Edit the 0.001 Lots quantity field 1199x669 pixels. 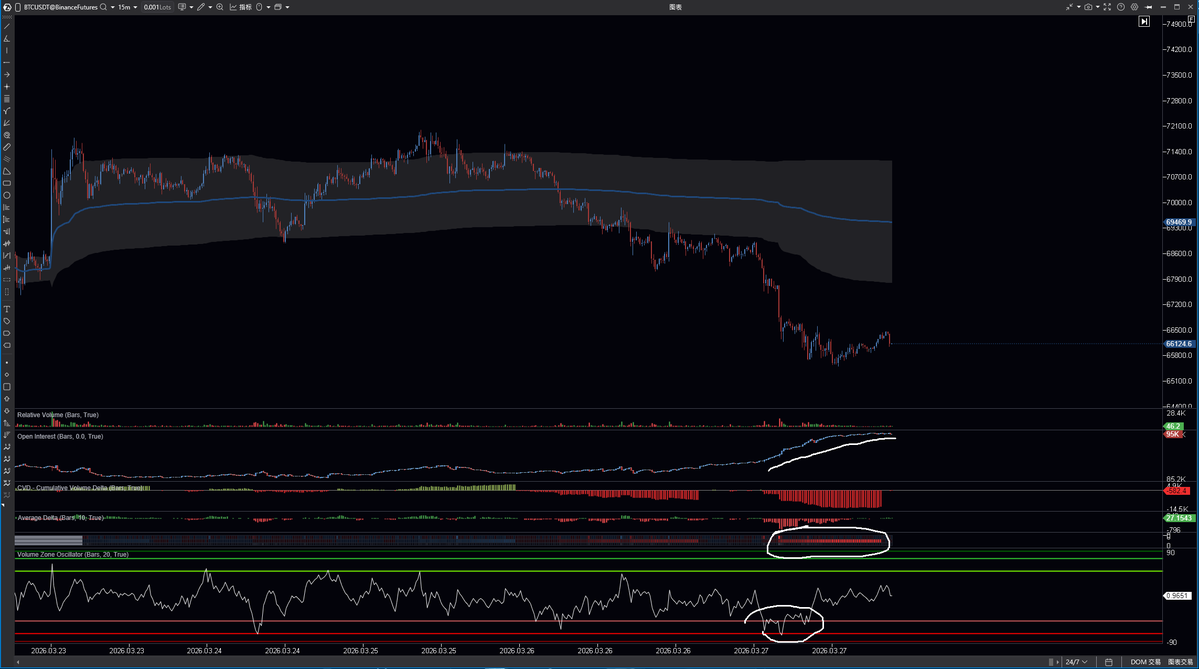click(x=157, y=7)
